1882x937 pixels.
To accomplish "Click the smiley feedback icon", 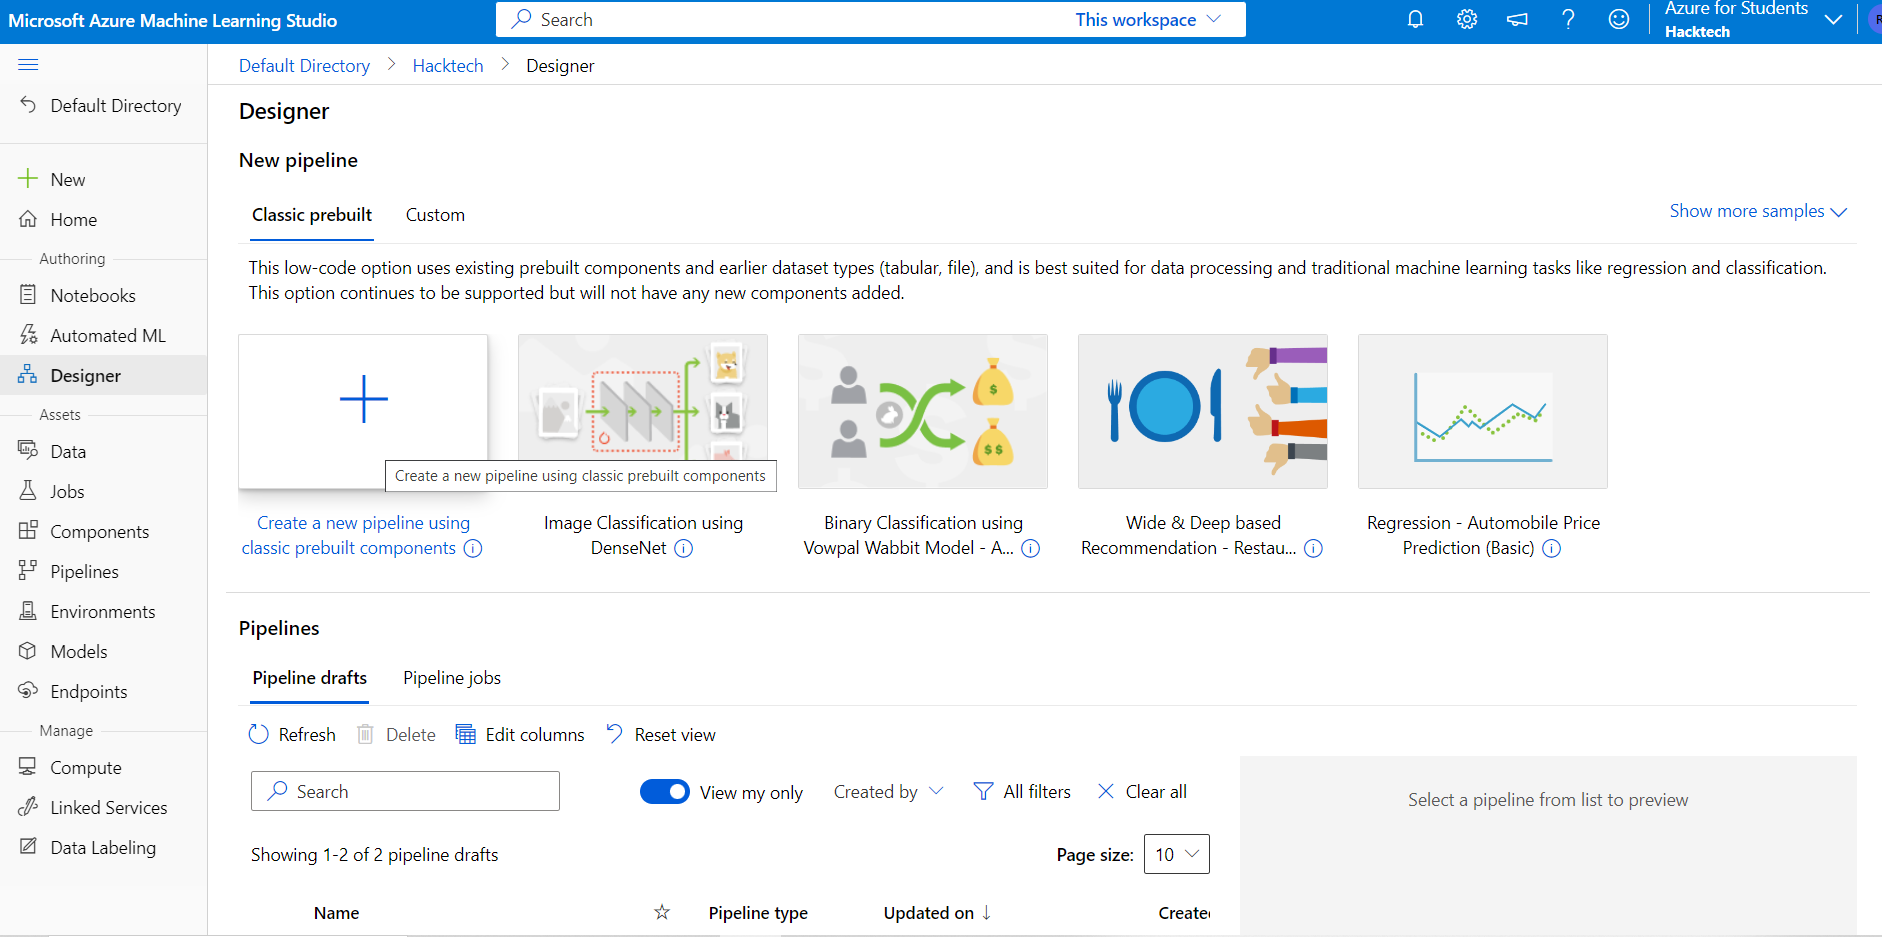I will 1619,19.
